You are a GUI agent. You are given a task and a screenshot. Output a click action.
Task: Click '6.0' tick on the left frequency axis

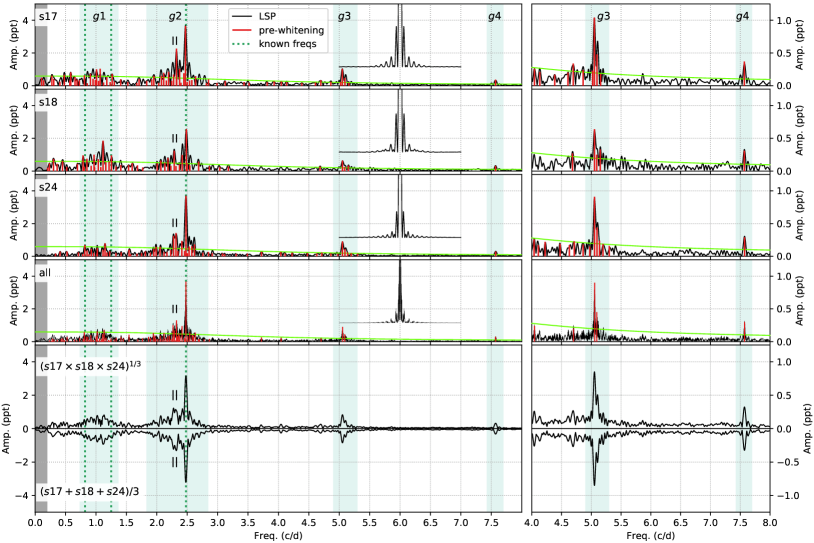coord(400,521)
